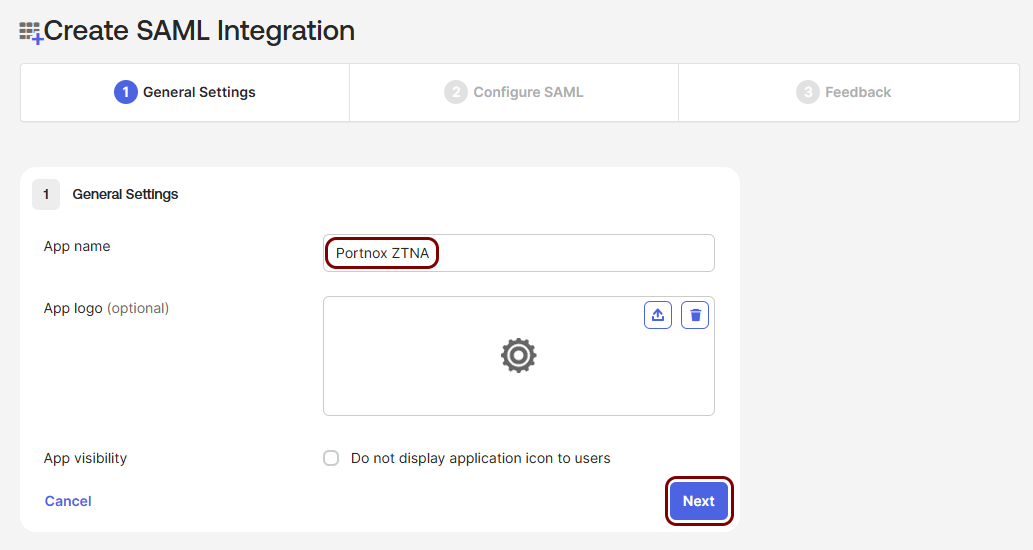The height and width of the screenshot is (550, 1033).
Task: Click the 'Do not display application icon to users' label
Action: (480, 458)
